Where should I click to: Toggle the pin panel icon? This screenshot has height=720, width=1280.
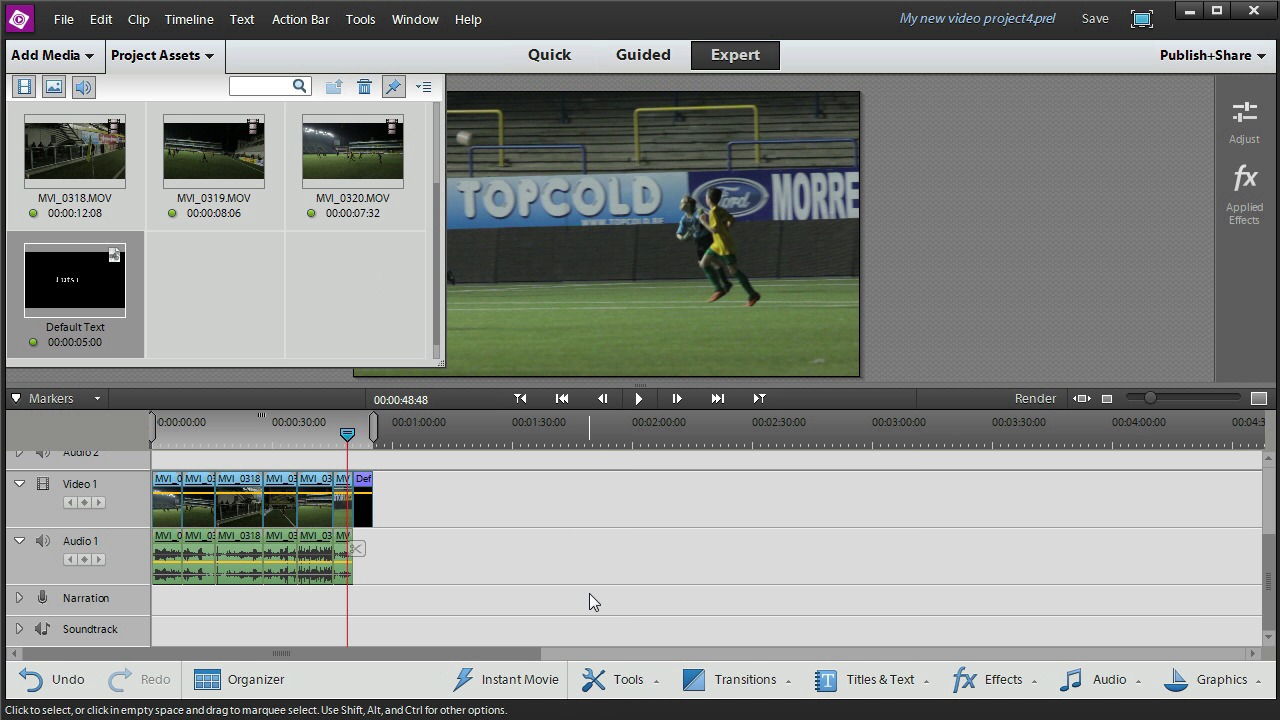pyautogui.click(x=393, y=87)
